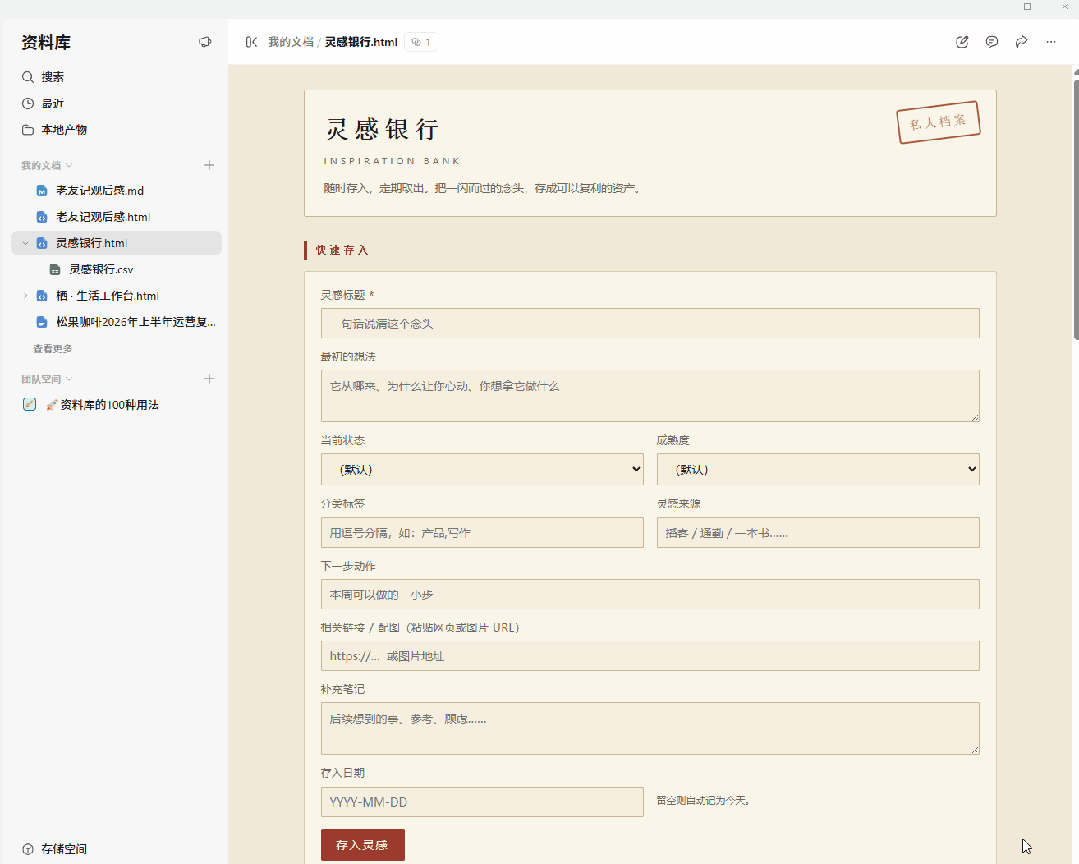Click 搜索 in the sidebar
The width and height of the screenshot is (1079, 864).
52,77
